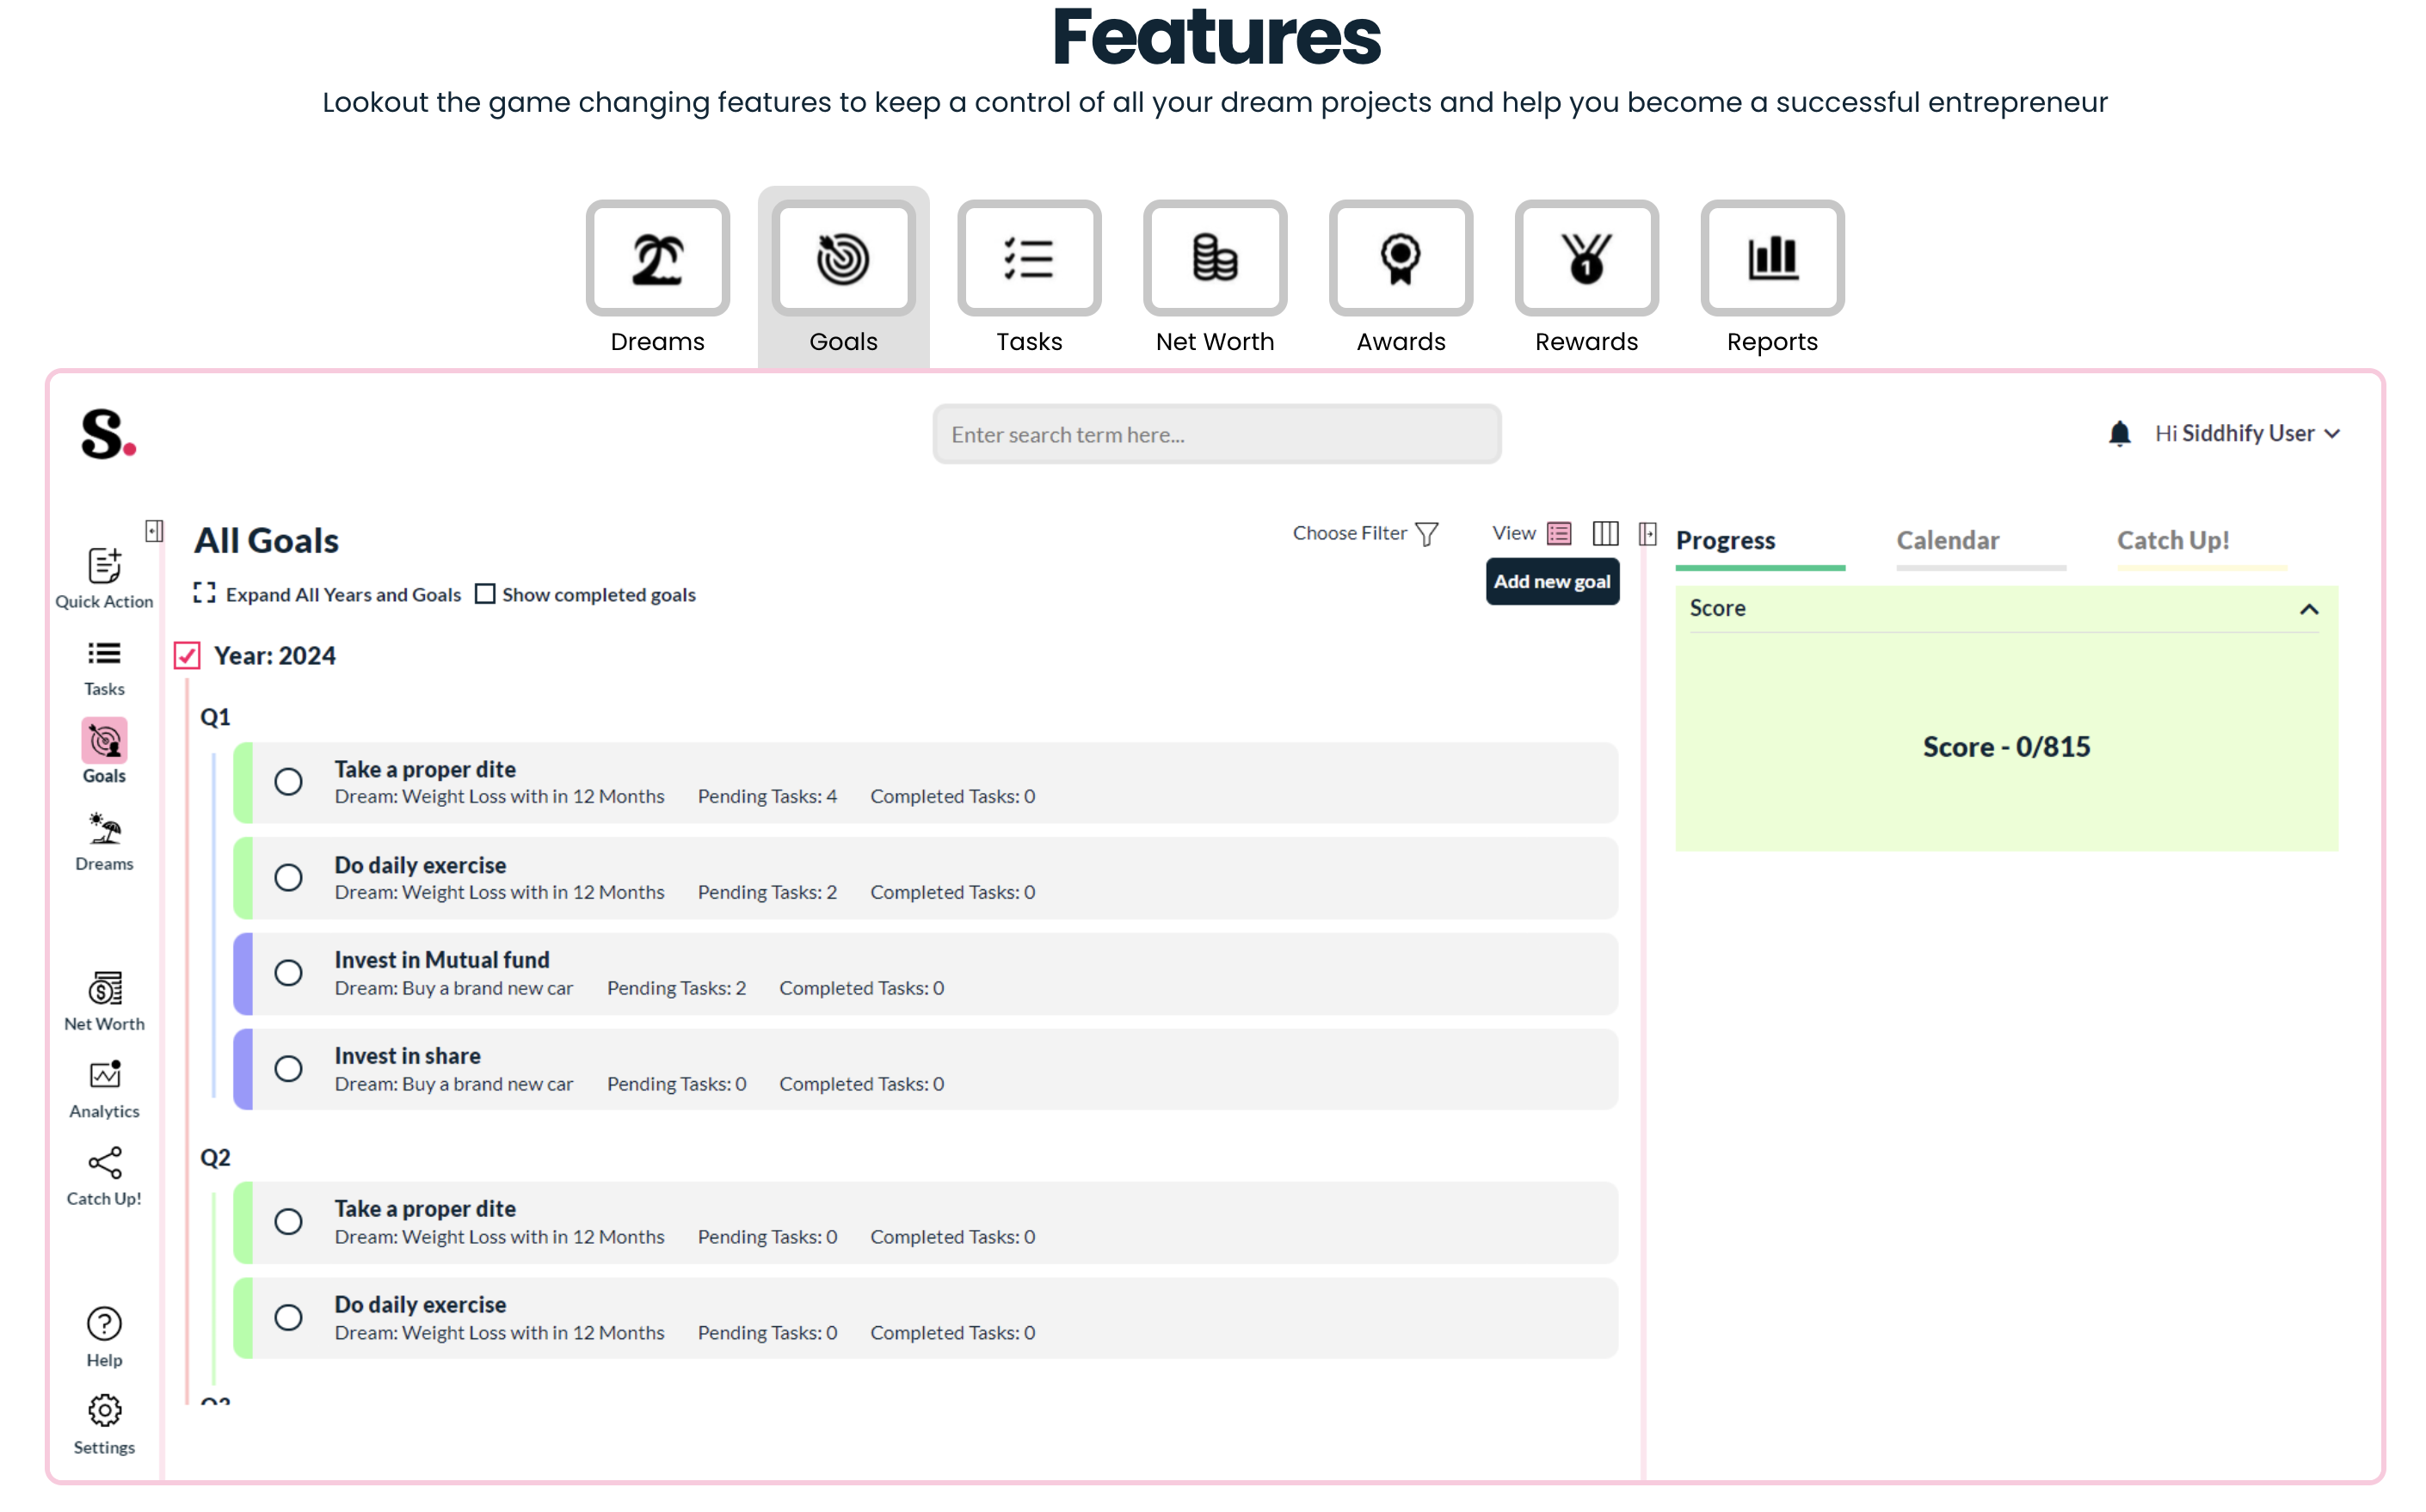Open the Choose Filter funnel
This screenshot has width=2426, height=1512.
tap(1427, 534)
